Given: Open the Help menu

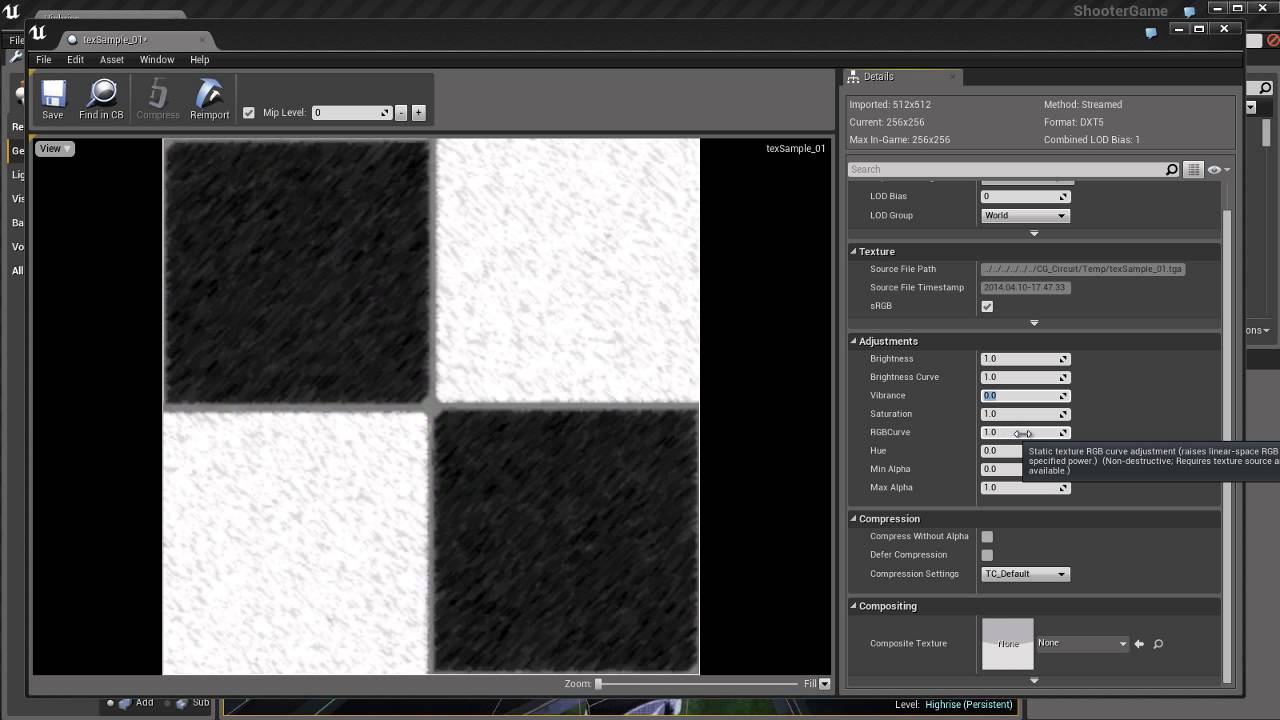Looking at the screenshot, I should pos(199,60).
